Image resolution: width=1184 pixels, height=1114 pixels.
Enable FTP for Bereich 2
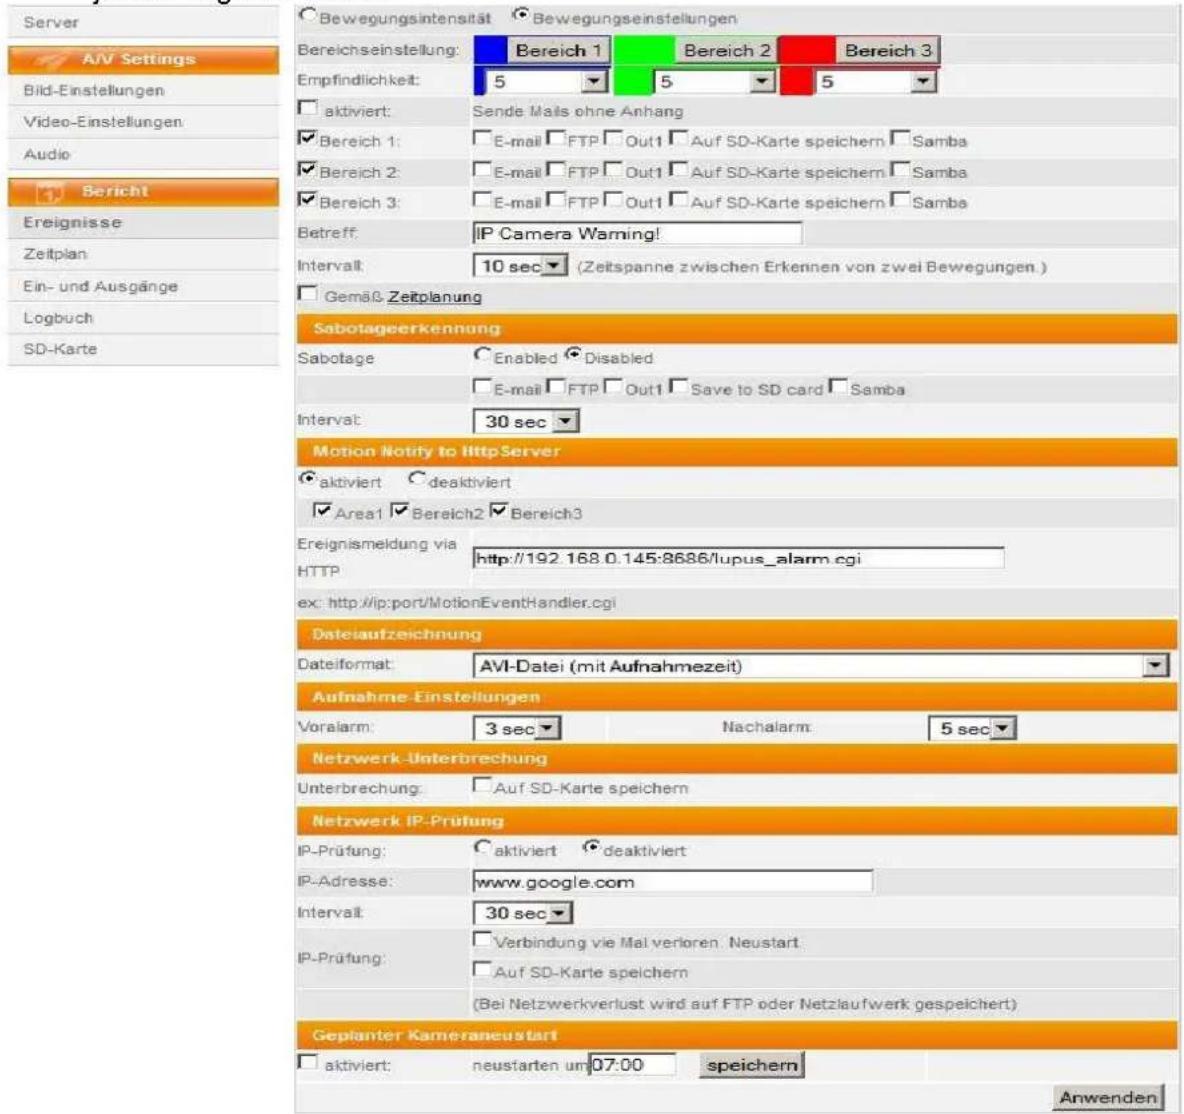click(556, 170)
